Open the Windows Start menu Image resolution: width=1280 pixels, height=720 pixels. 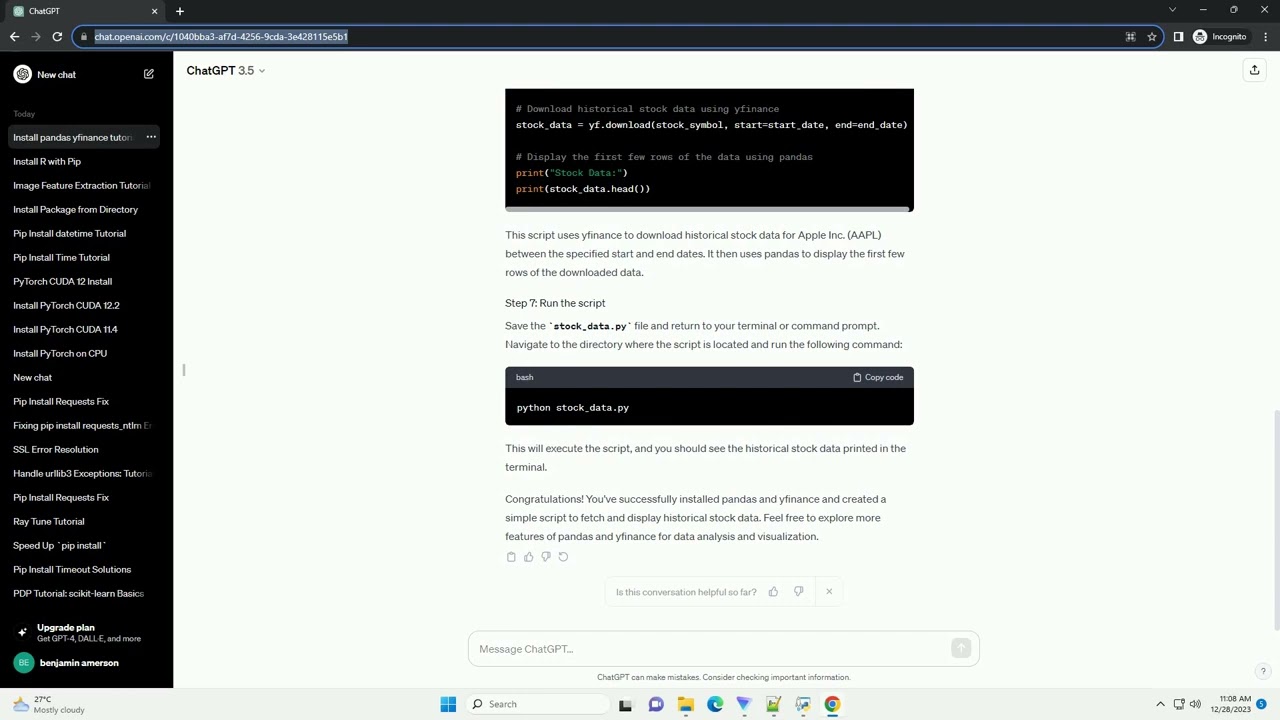point(448,704)
